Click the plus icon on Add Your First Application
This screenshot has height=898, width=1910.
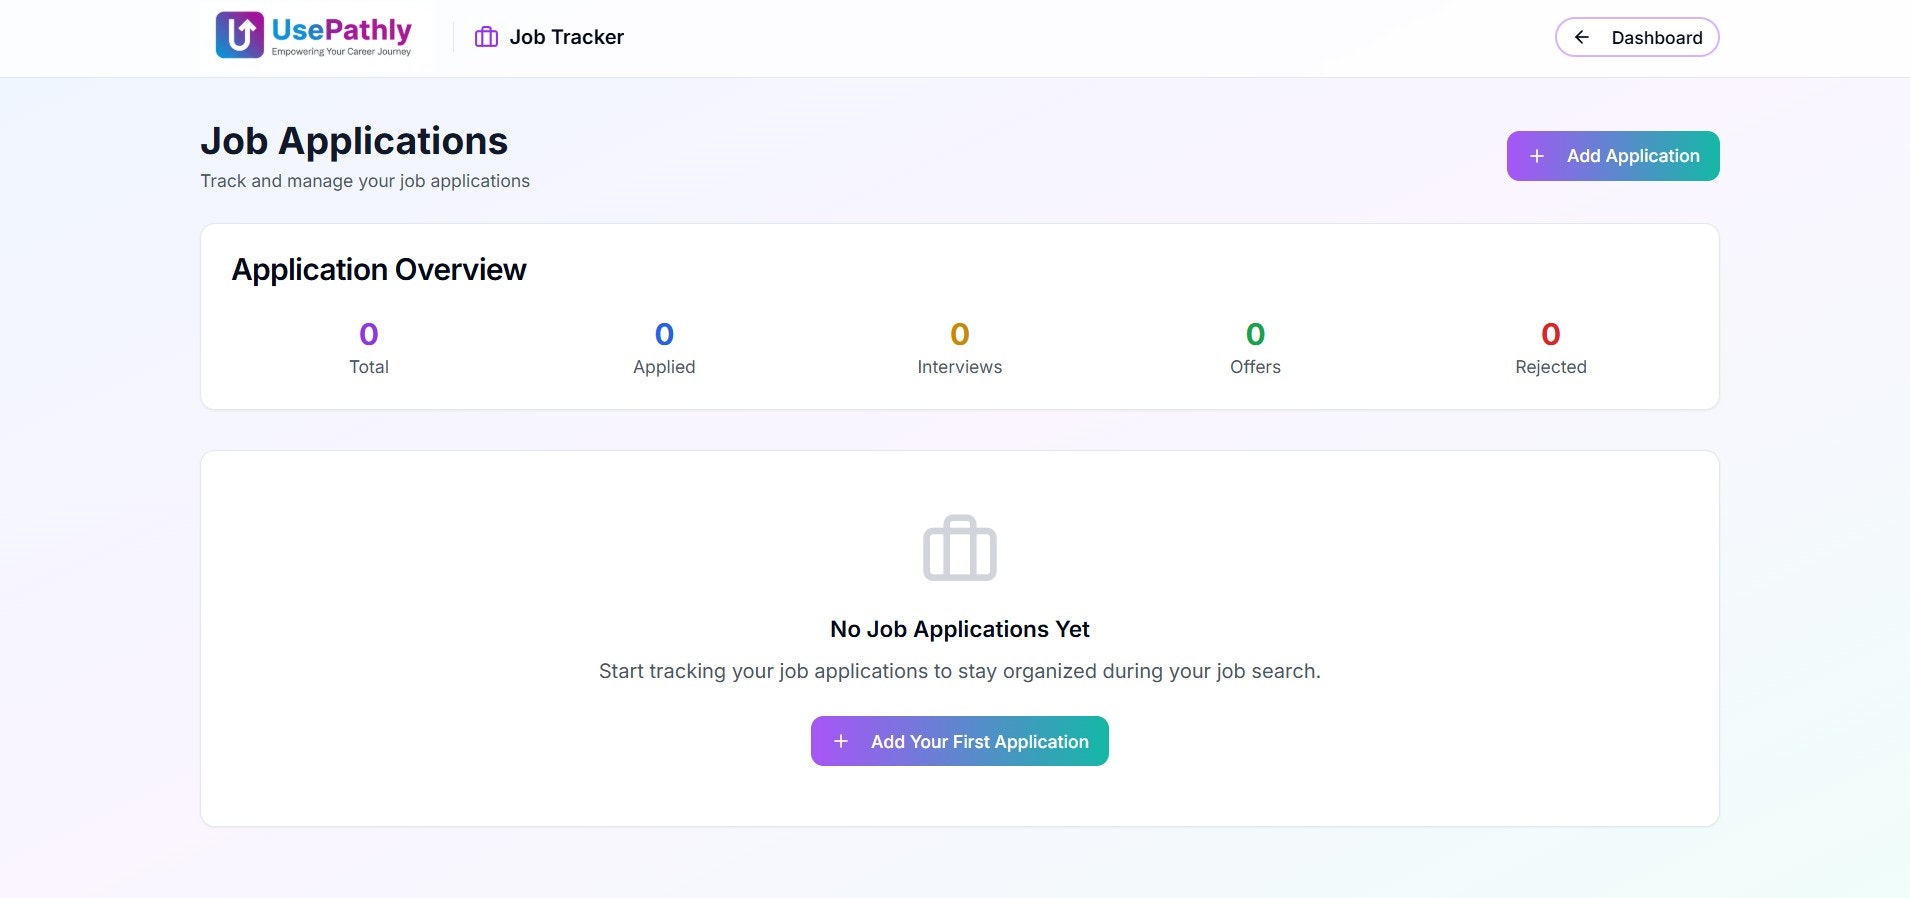(x=841, y=741)
